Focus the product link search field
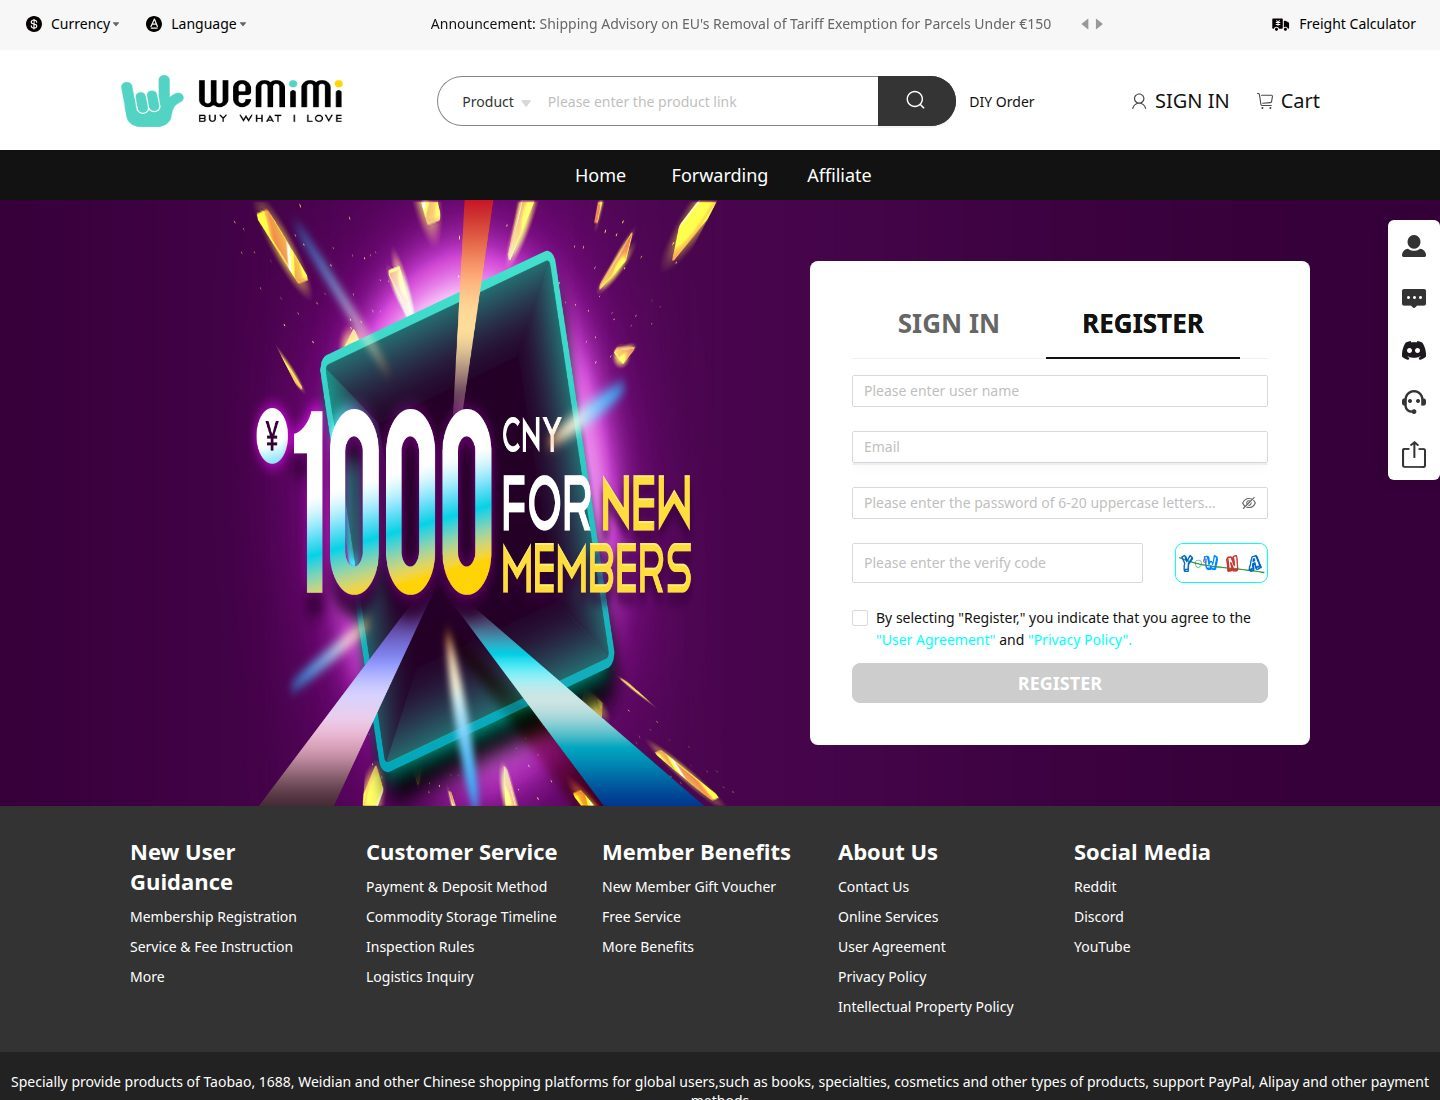Screen dimensions: 1440x1100 [706, 102]
